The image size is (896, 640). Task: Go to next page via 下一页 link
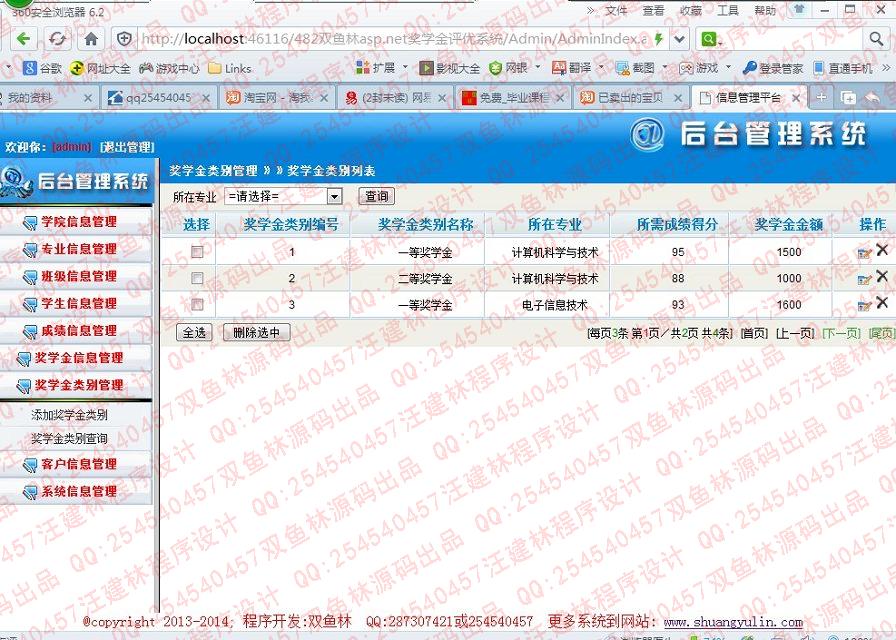(x=841, y=333)
